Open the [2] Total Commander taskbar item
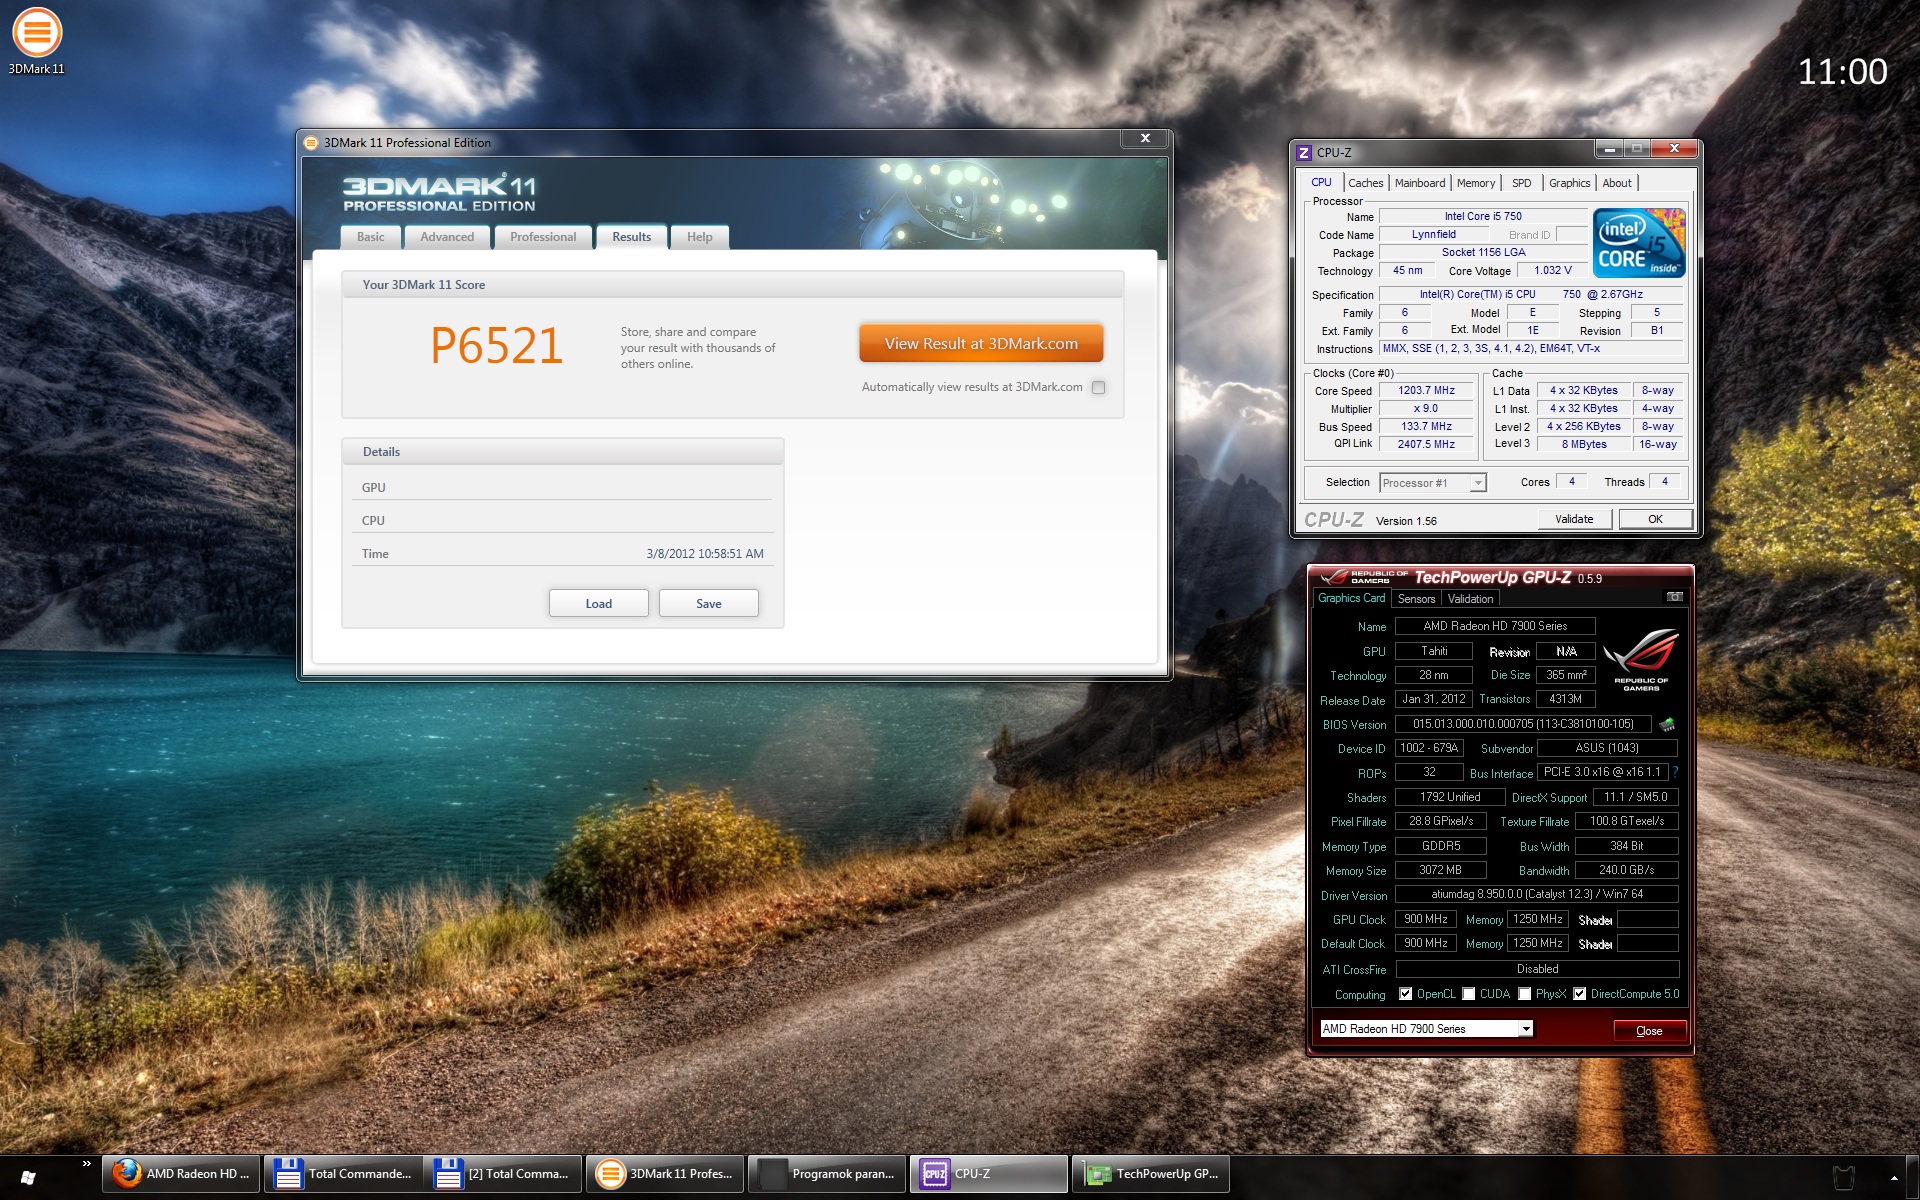This screenshot has height=1200, width=1920. (x=503, y=1174)
